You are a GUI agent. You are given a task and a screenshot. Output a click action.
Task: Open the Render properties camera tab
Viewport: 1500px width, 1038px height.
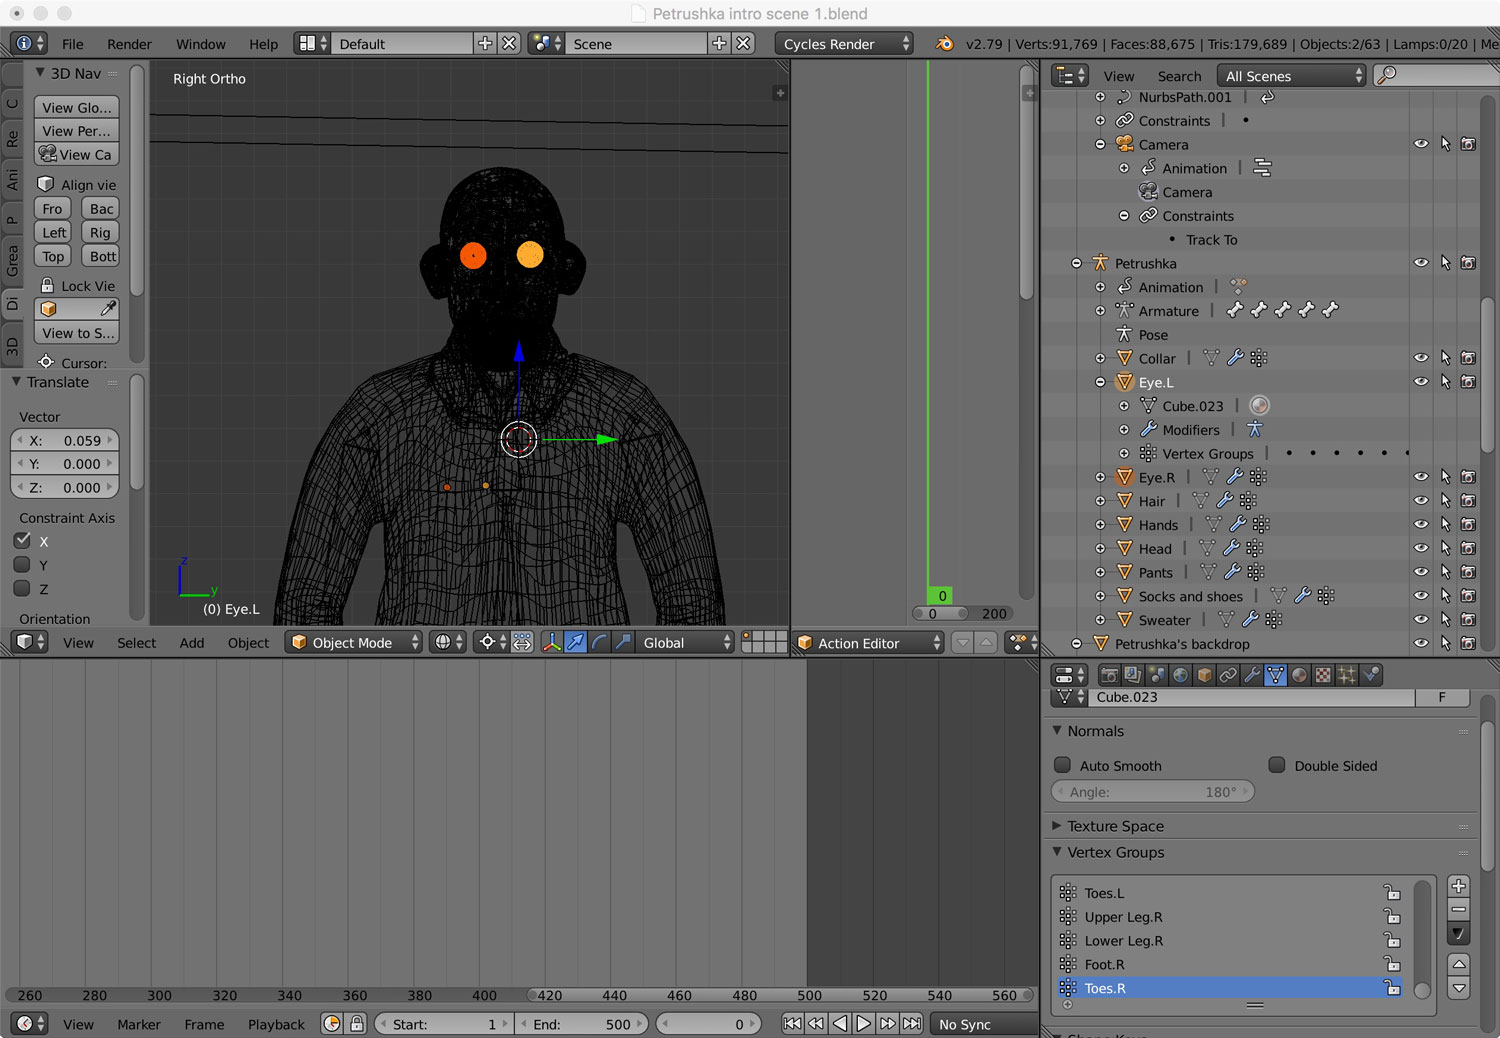click(1109, 676)
